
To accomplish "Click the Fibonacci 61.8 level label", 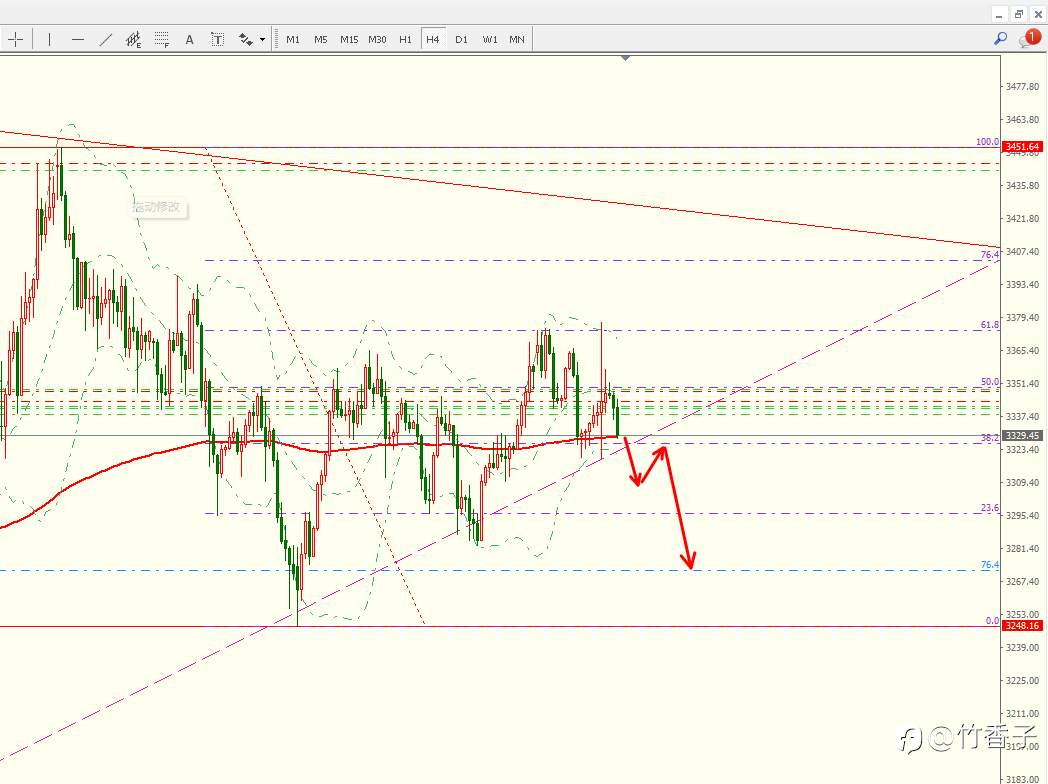I will tap(990, 325).
